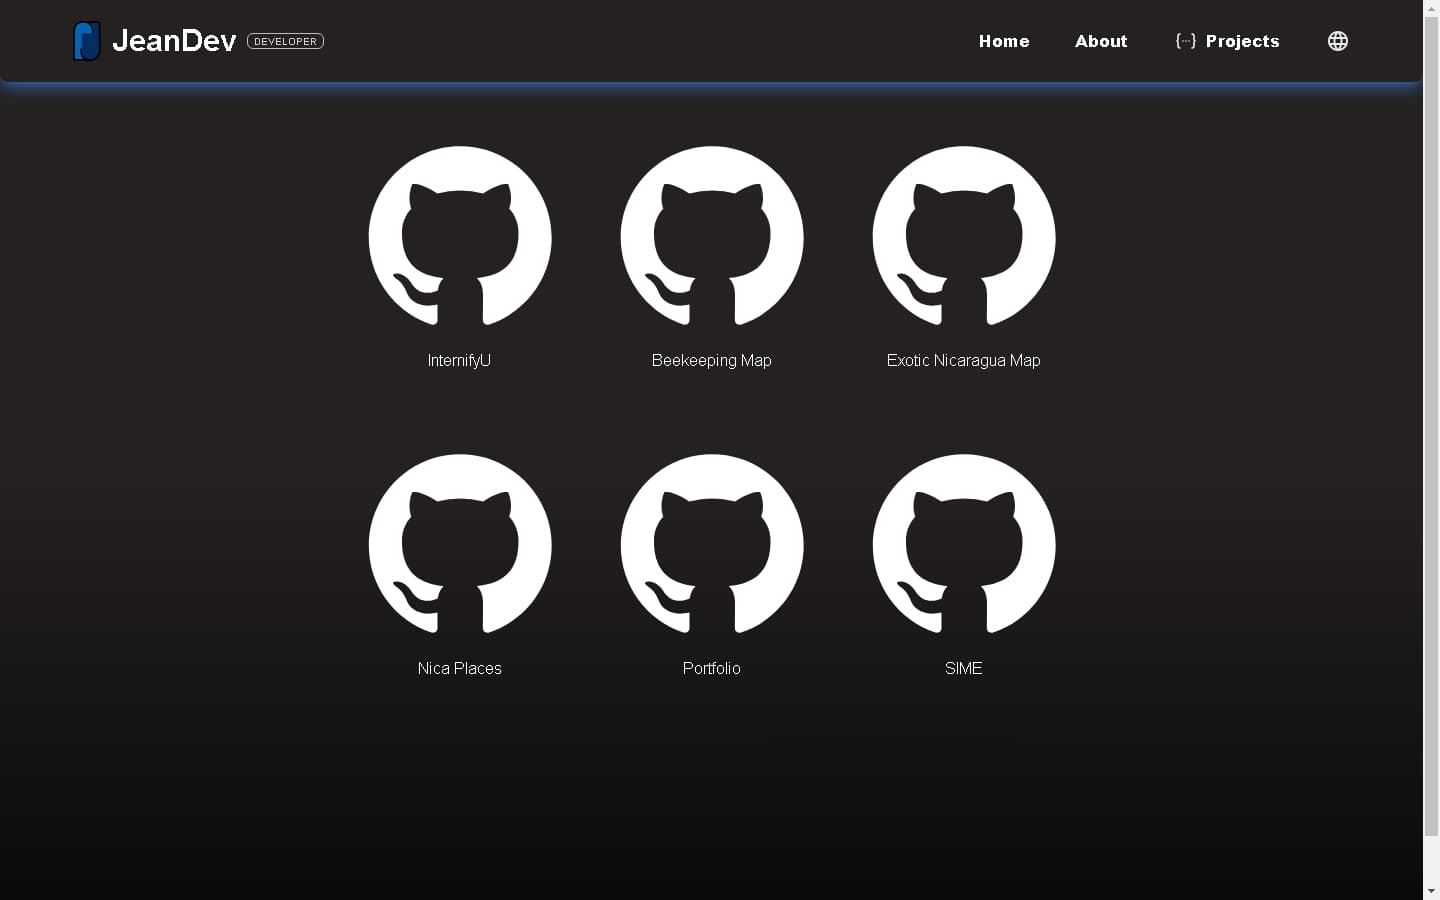Screen dimensions: 1440x900
Task: Open the Beekeeping Map text link
Action: 711,360
